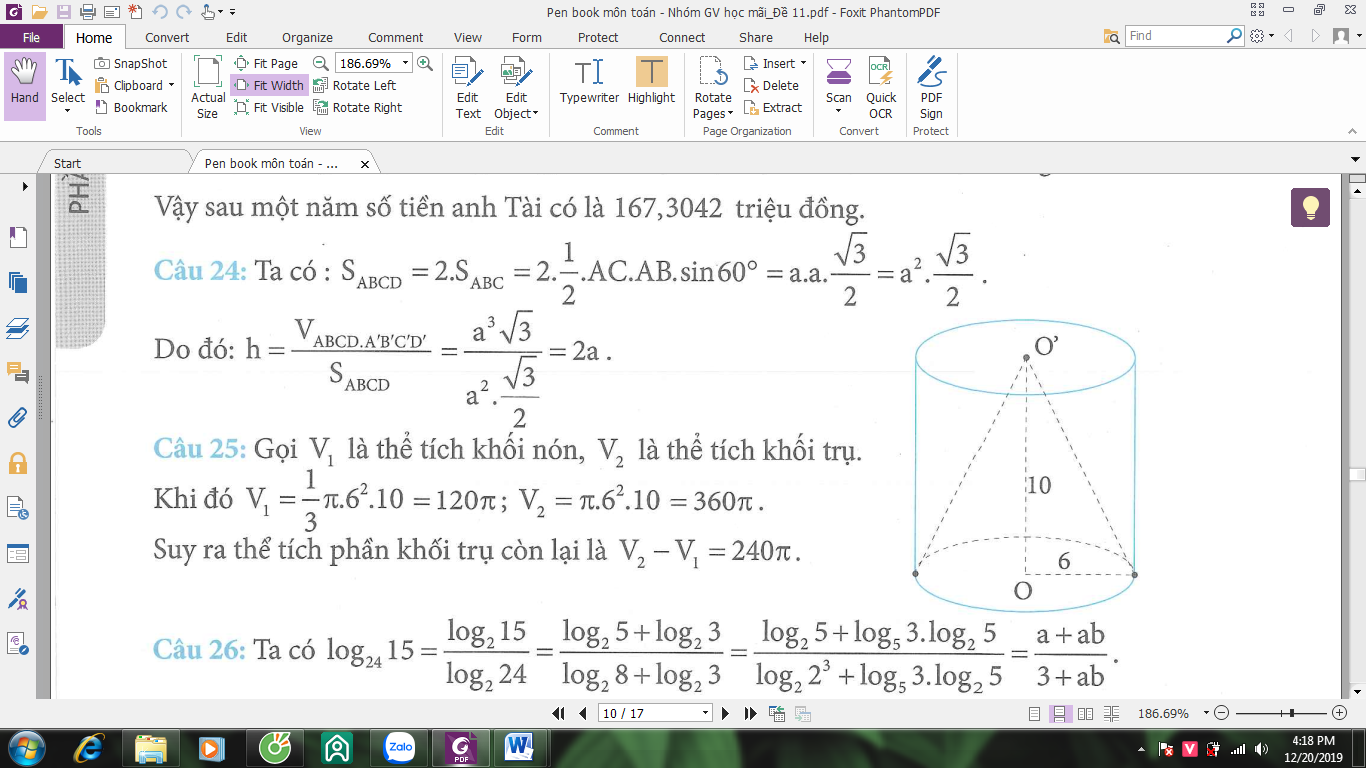Open the attachments paperclip panel in sidebar

(18, 417)
